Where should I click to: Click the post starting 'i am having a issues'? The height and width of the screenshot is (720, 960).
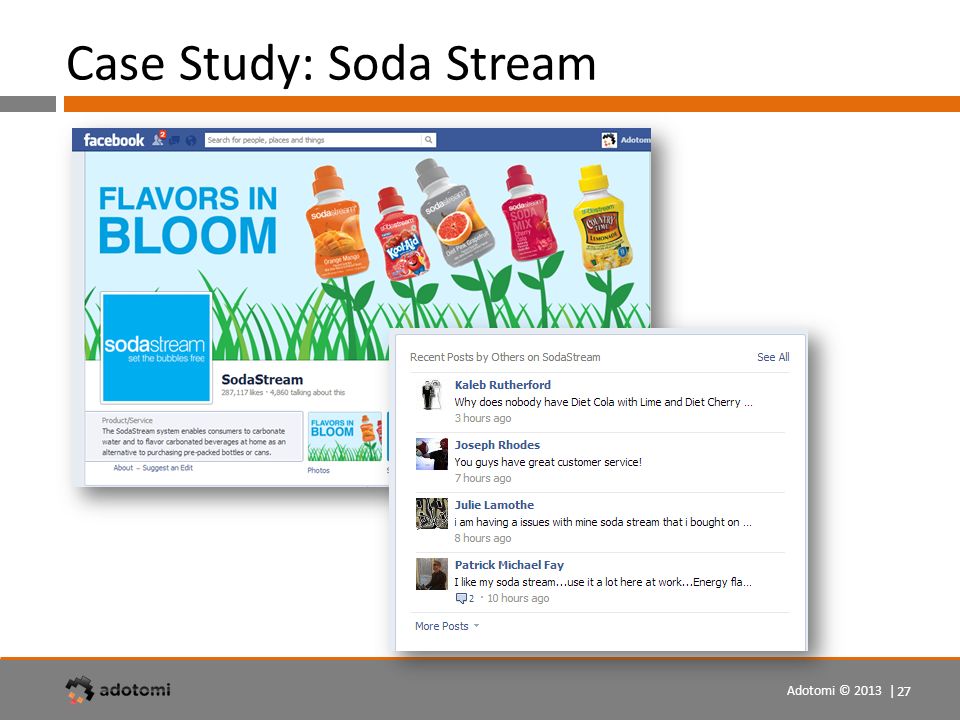point(603,522)
